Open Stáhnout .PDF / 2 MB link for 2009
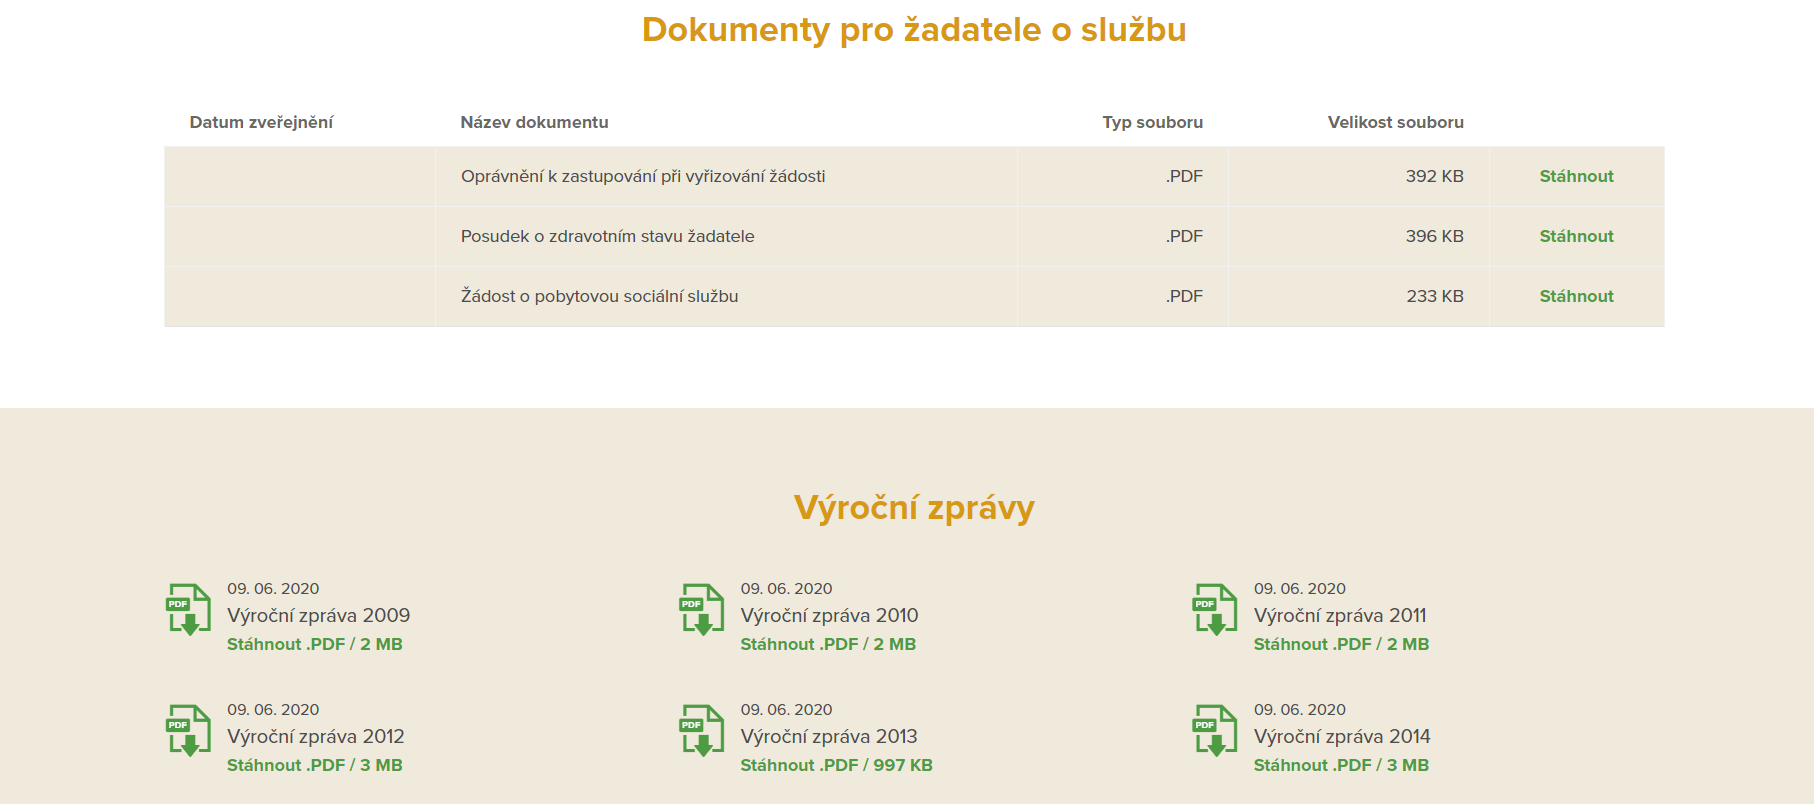This screenshot has height=804, width=1814. pos(314,644)
